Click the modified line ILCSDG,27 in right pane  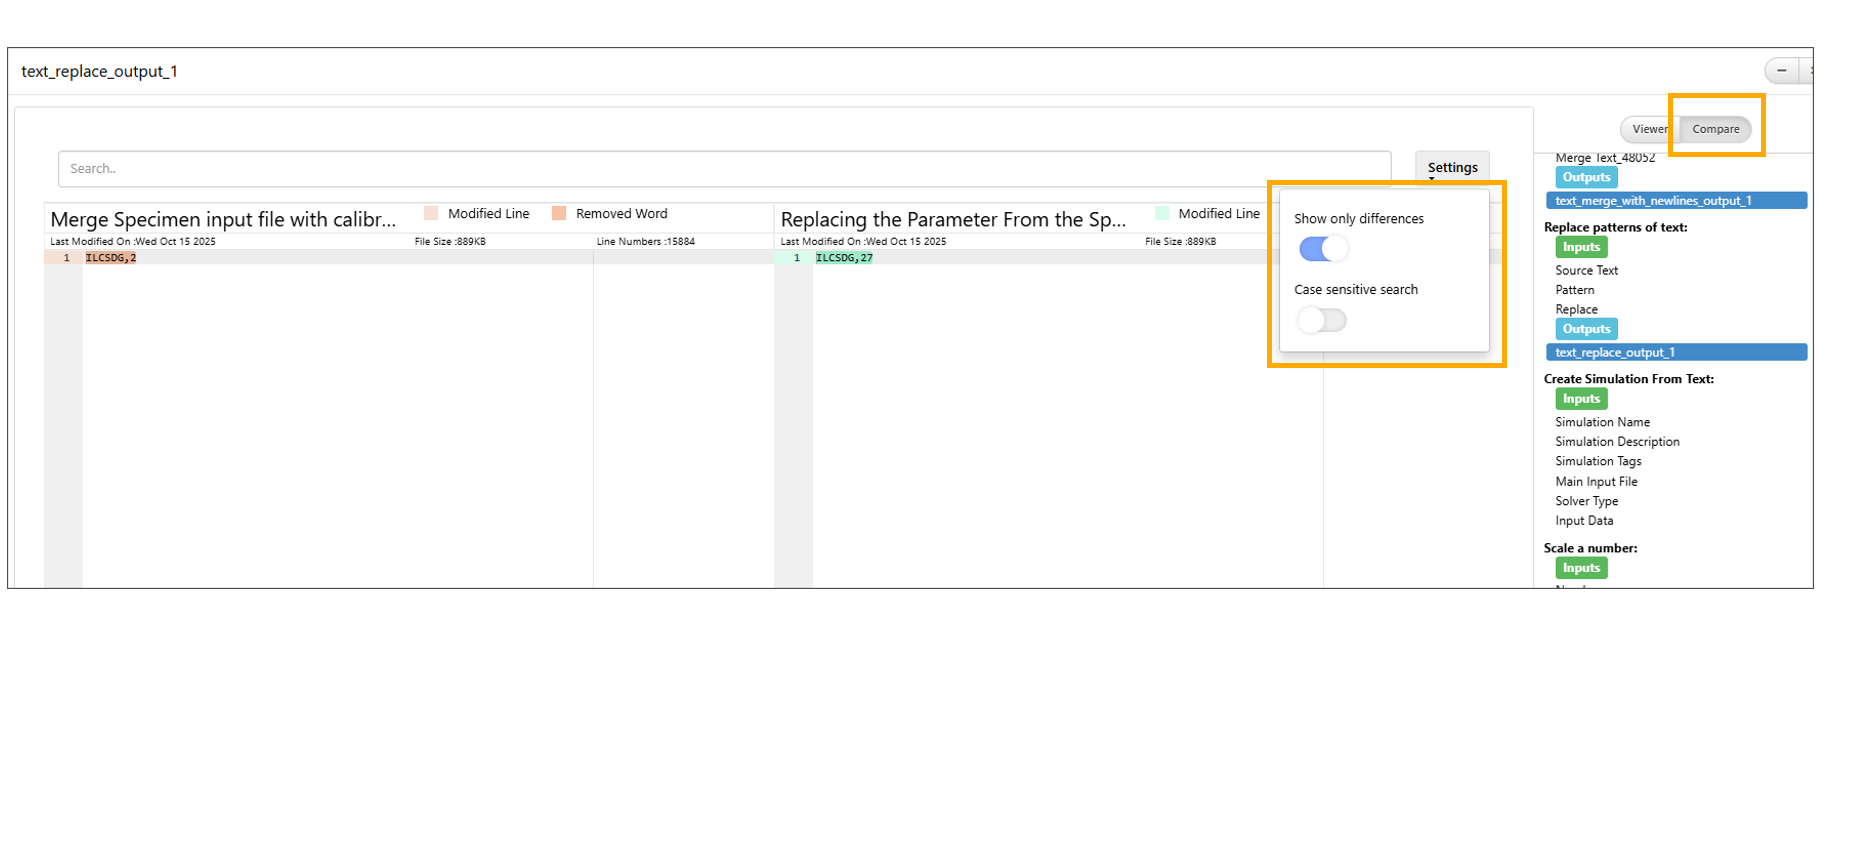[x=844, y=258]
